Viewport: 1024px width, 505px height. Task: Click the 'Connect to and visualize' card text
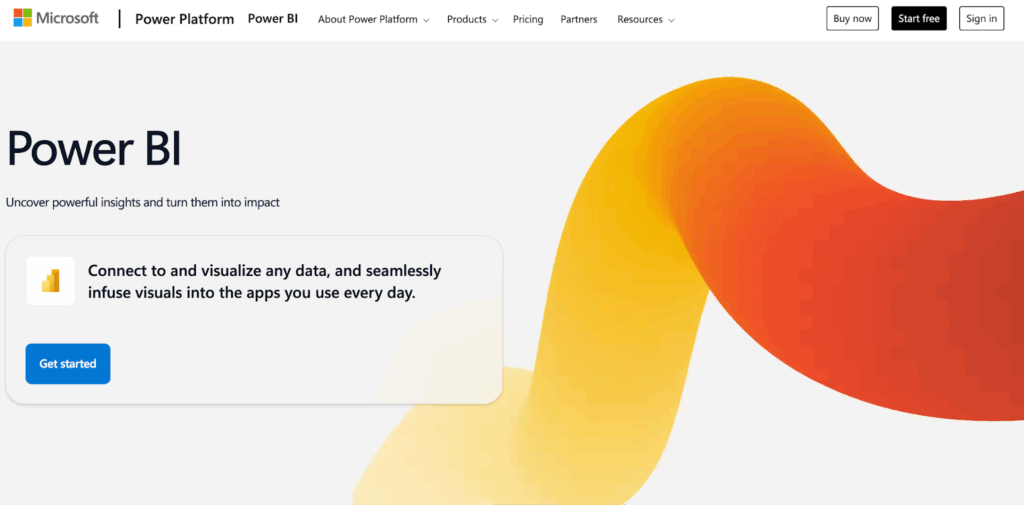[x=264, y=282]
